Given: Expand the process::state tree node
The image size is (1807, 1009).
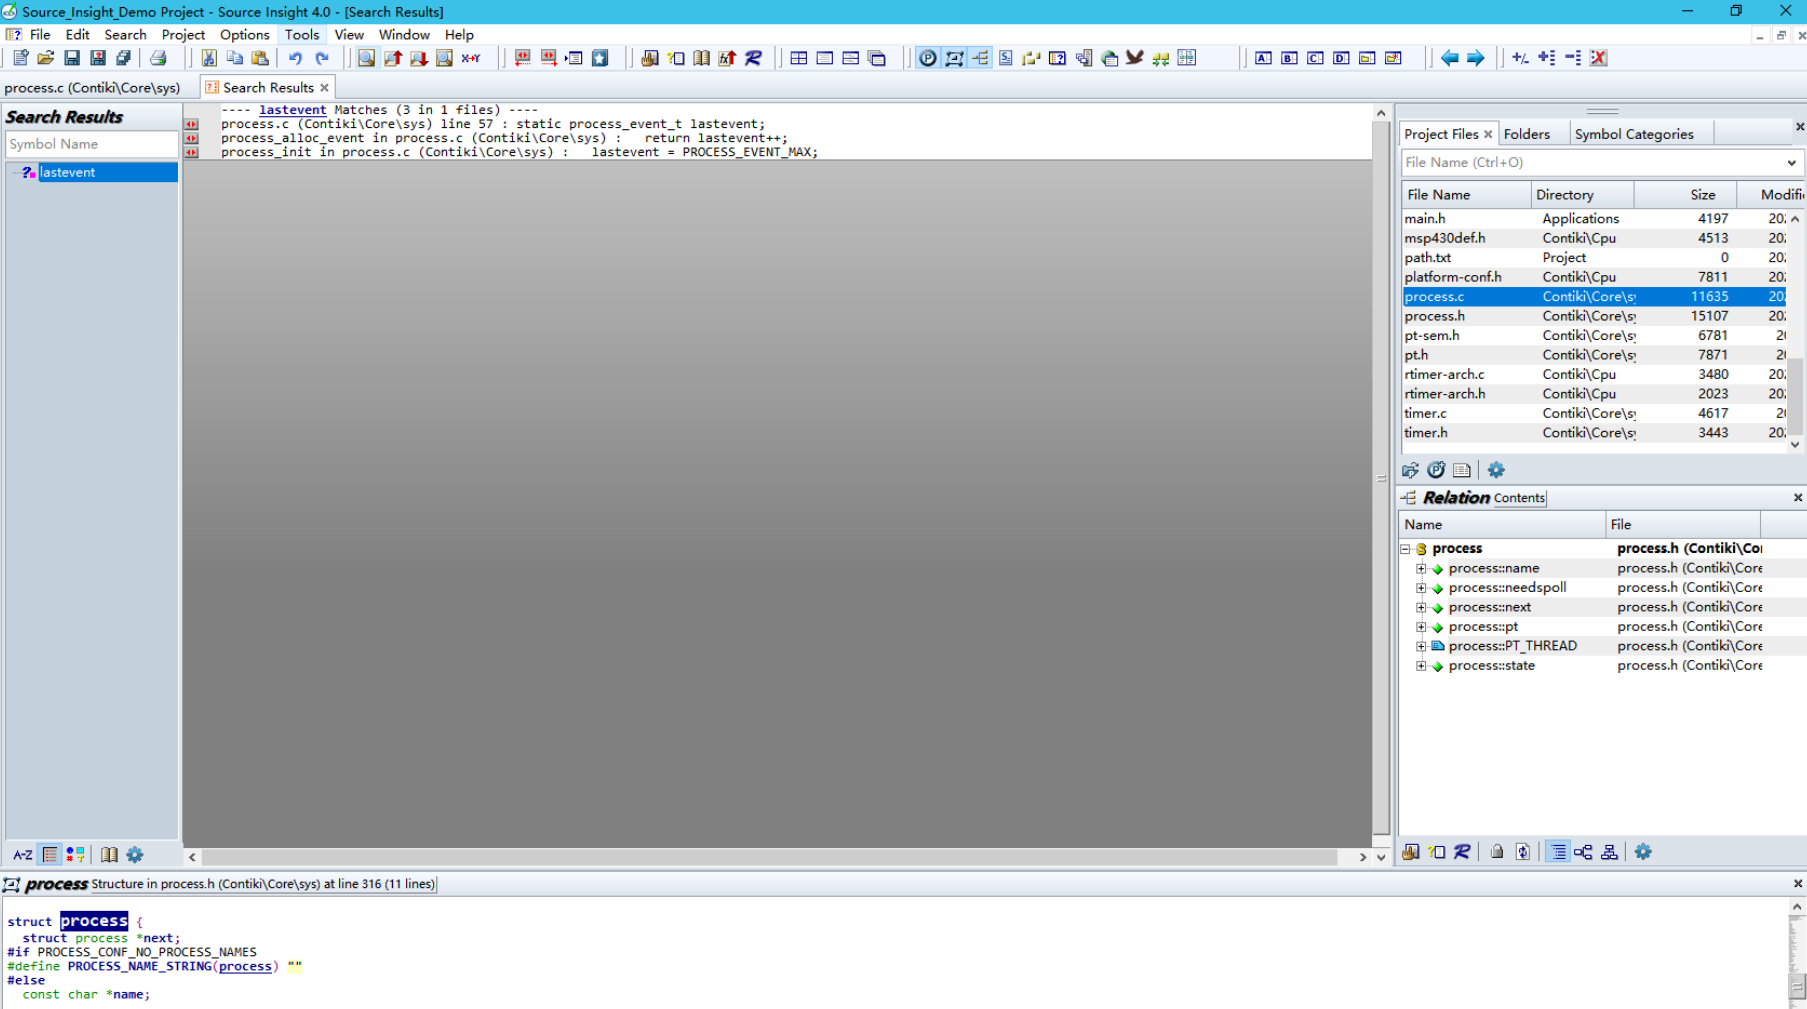Looking at the screenshot, I should pyautogui.click(x=1421, y=666).
